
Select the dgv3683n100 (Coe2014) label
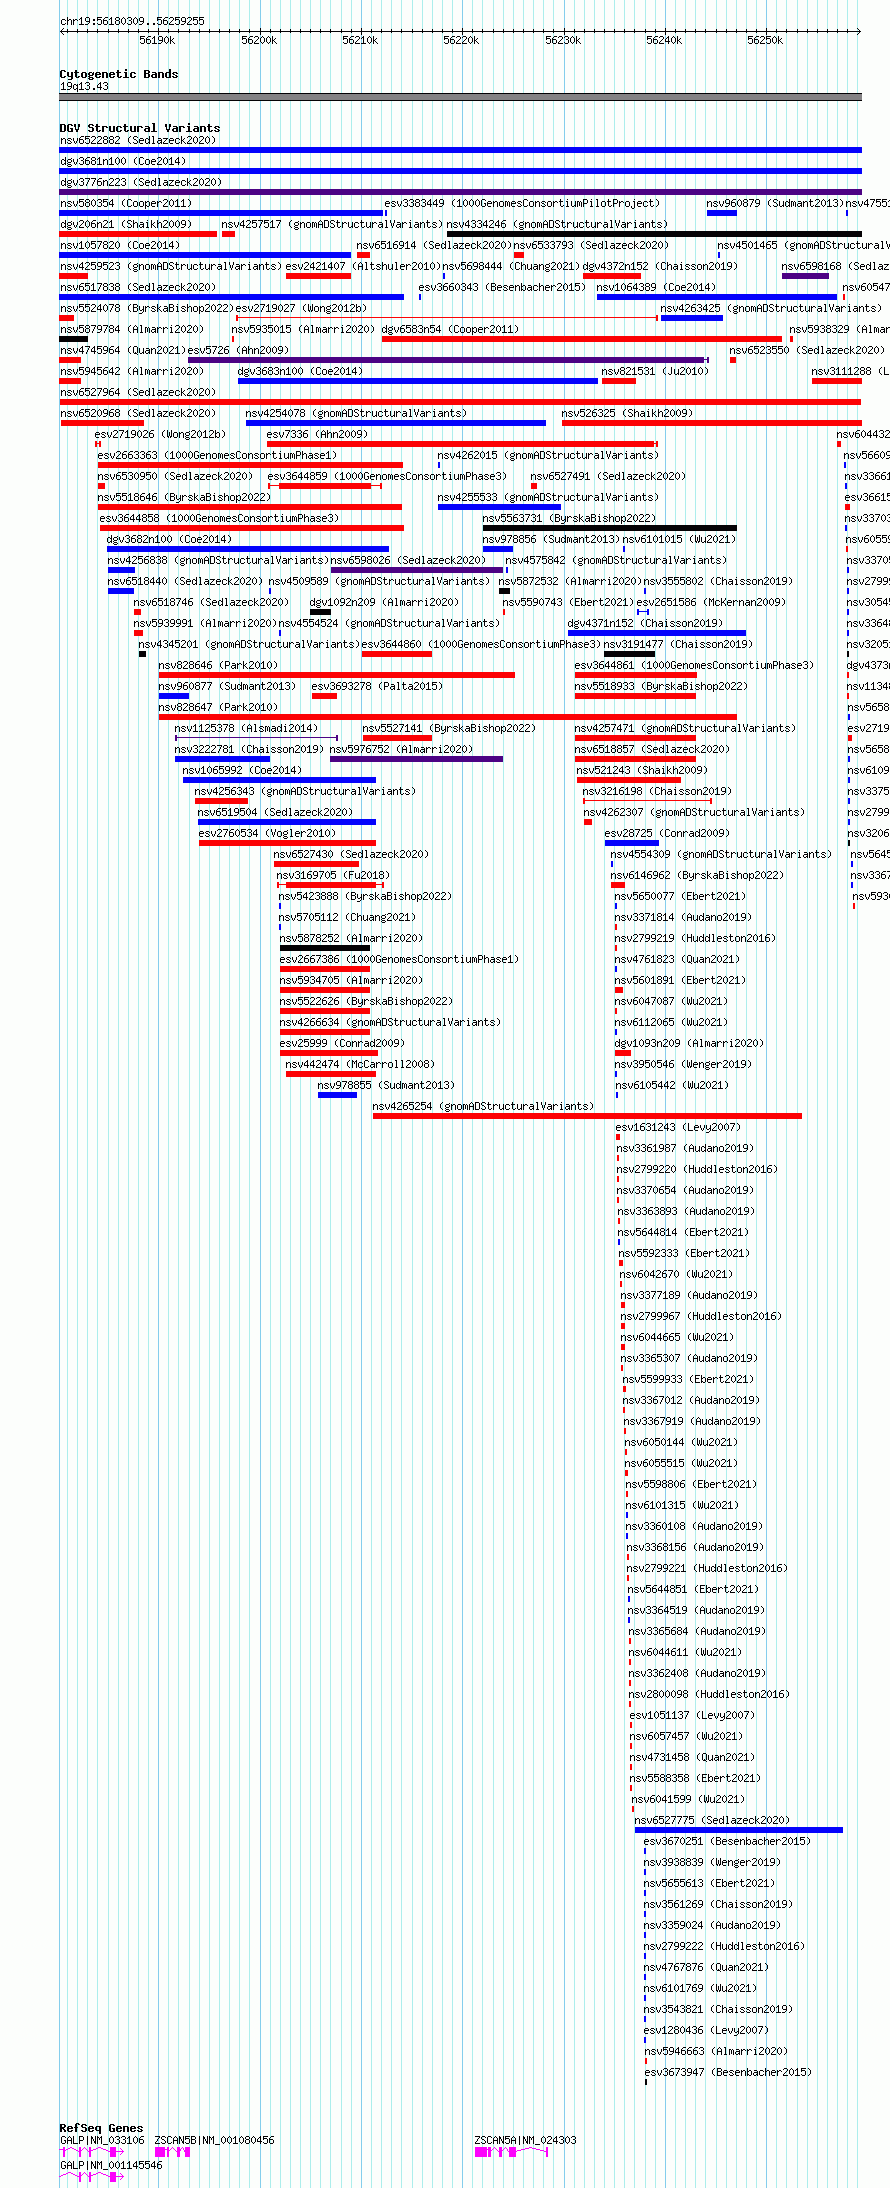coord(300,371)
